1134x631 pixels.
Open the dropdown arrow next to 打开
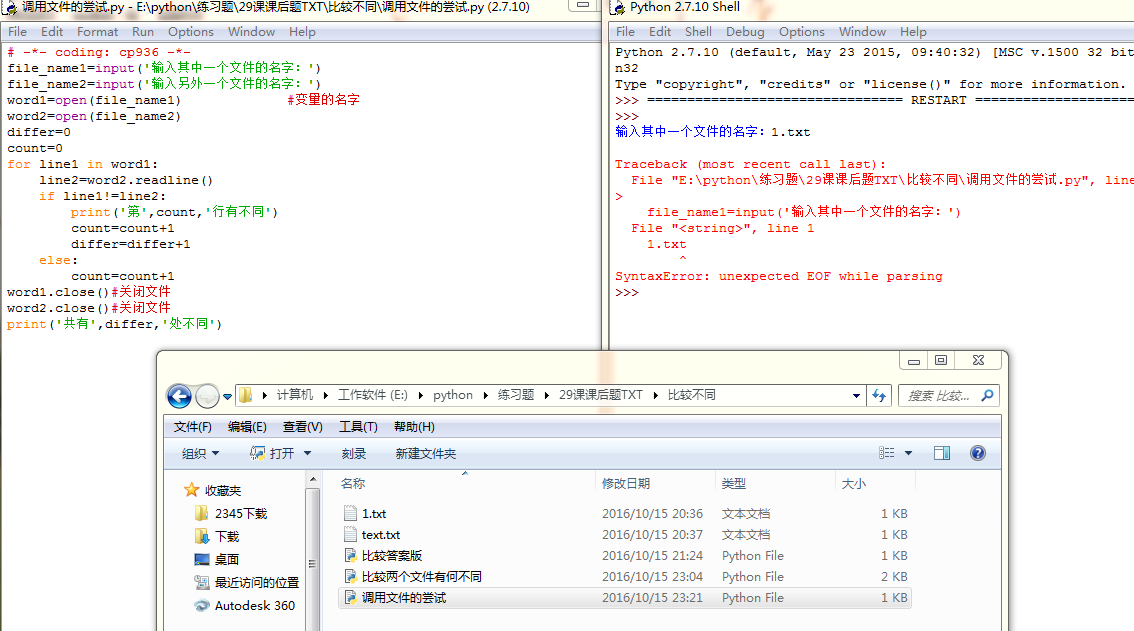[307, 453]
